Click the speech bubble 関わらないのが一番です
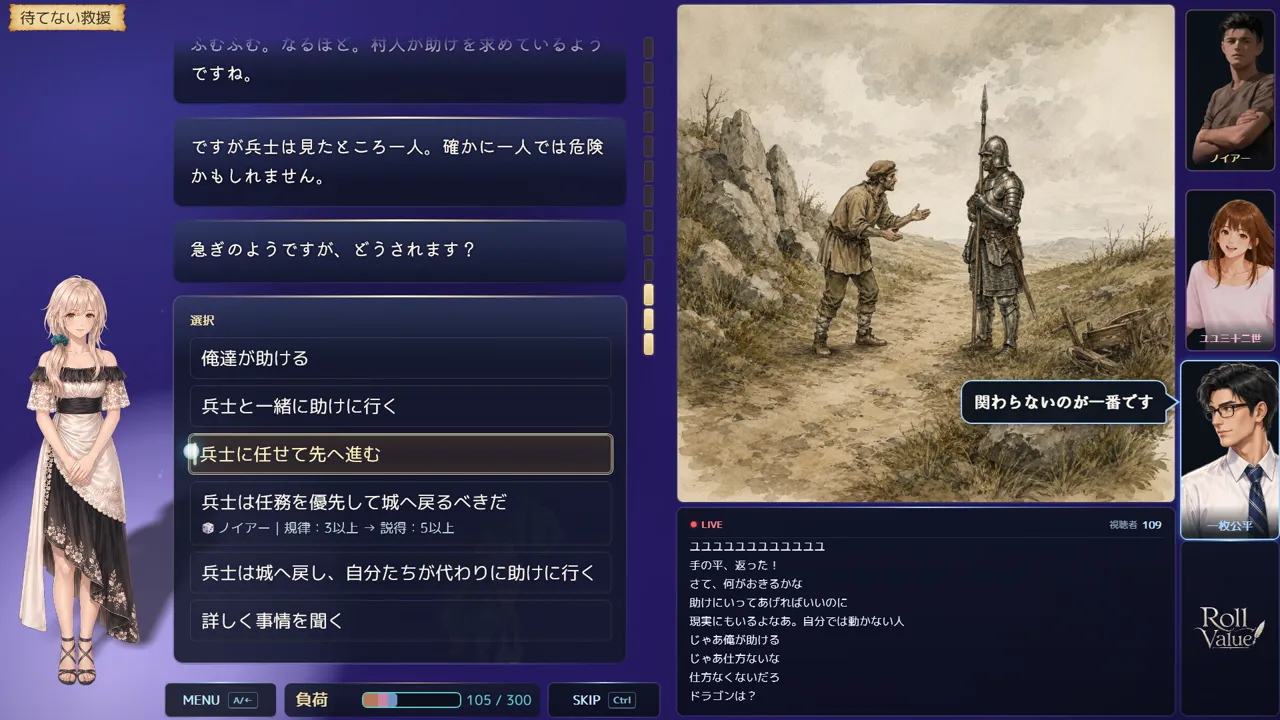 click(x=1064, y=402)
